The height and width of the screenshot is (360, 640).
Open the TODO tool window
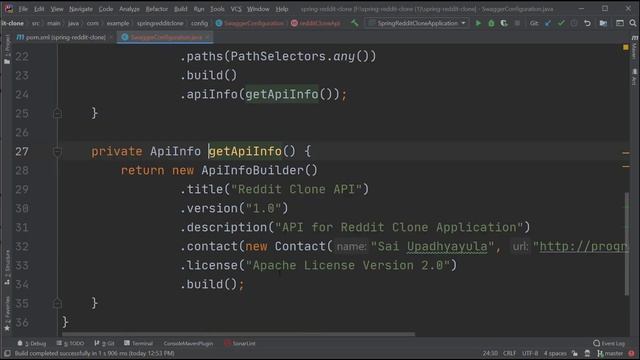(70, 344)
